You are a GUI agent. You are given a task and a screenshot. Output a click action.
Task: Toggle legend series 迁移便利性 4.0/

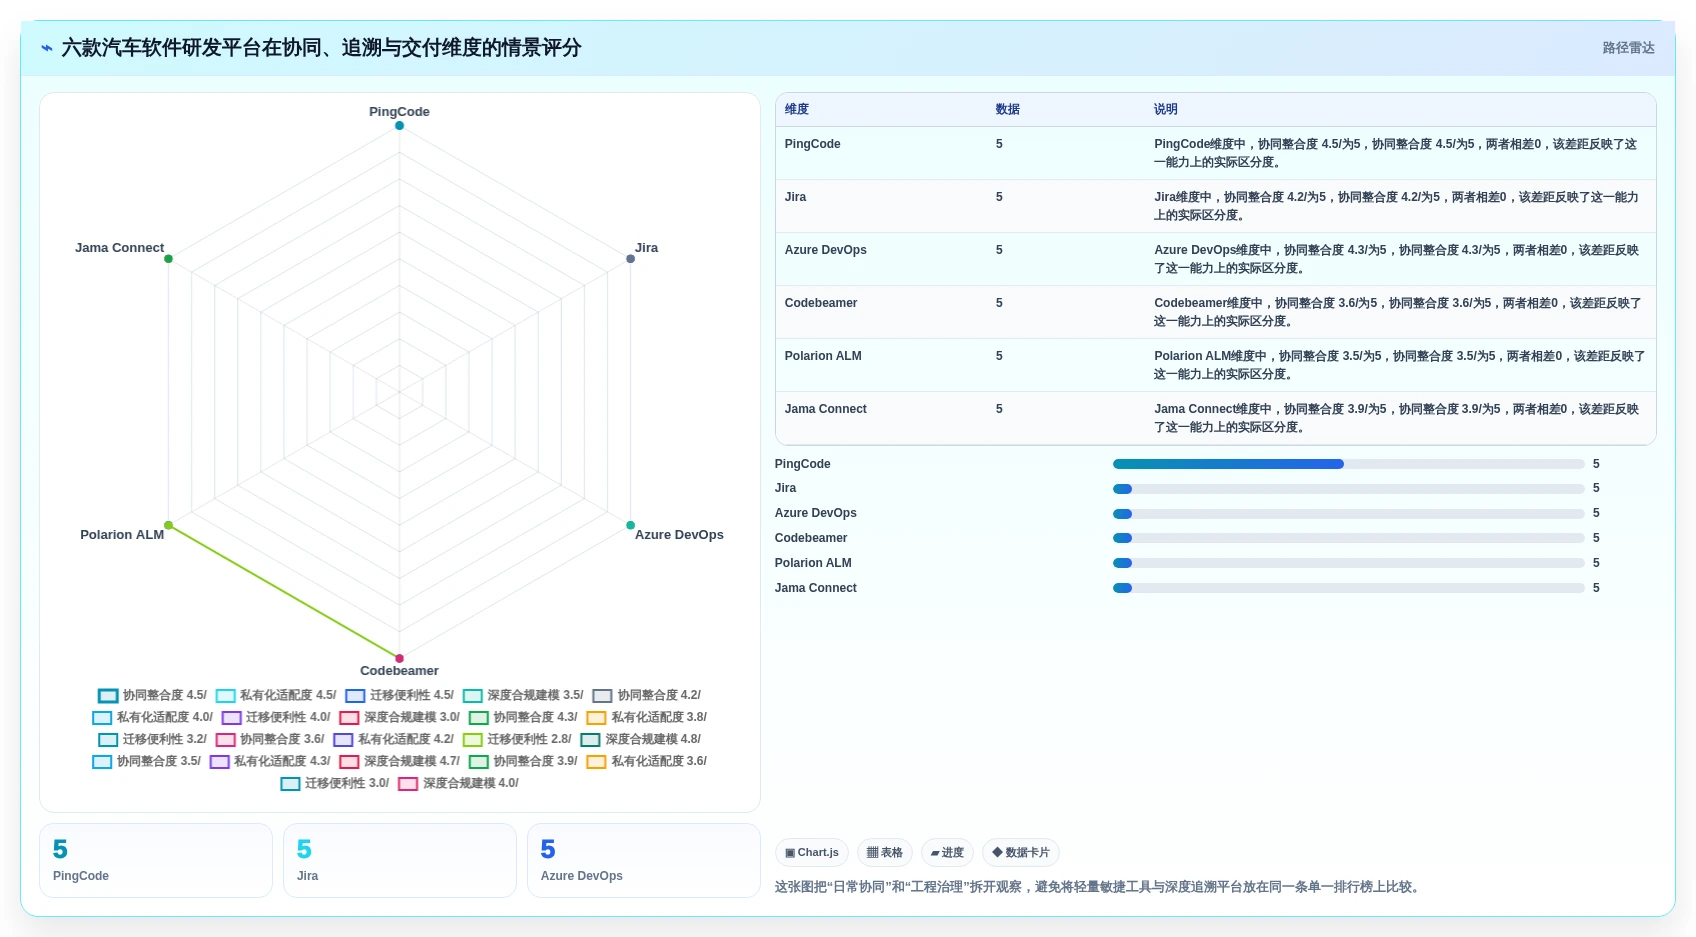pos(276,717)
